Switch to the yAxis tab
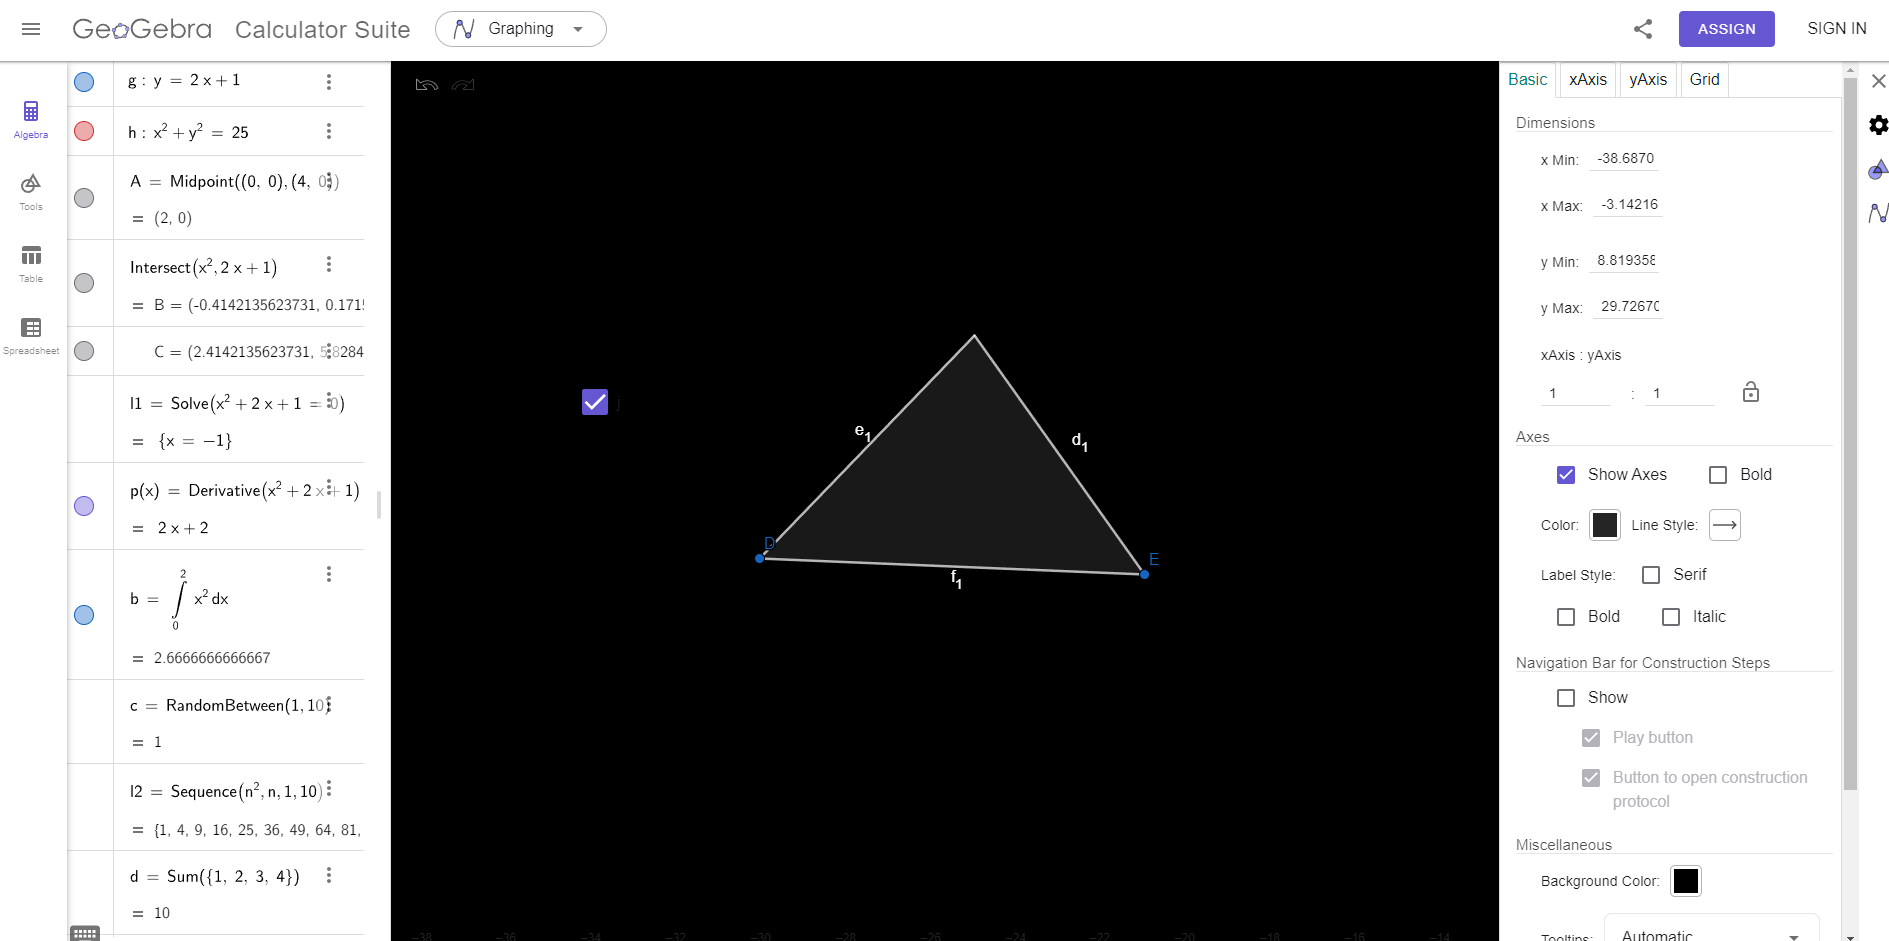The height and width of the screenshot is (941, 1889). click(1648, 80)
